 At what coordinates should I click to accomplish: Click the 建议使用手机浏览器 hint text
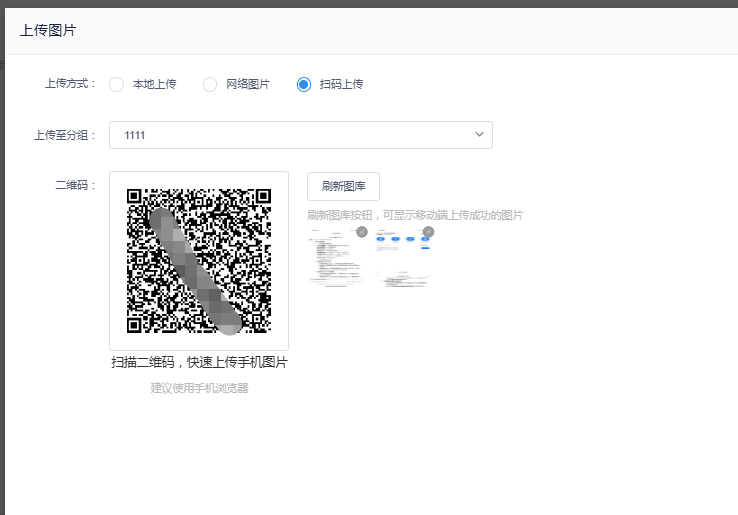[x=199, y=388]
